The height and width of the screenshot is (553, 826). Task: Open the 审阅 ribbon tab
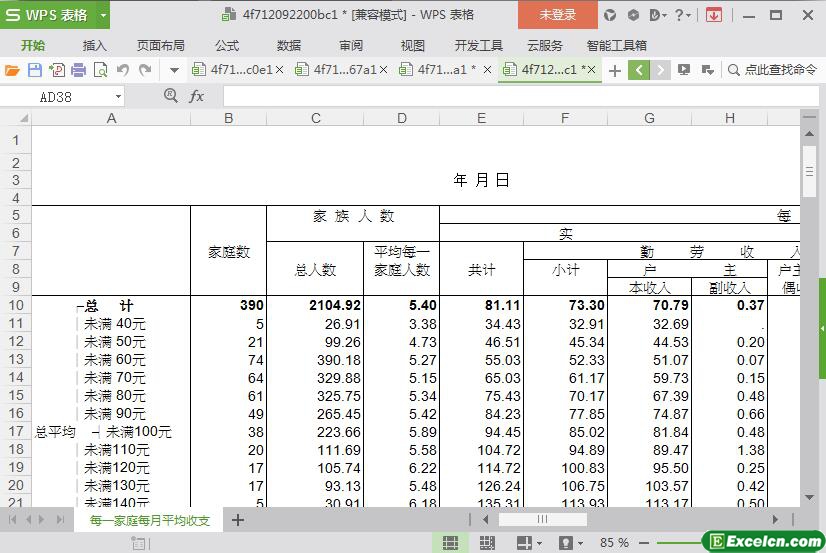coord(351,46)
